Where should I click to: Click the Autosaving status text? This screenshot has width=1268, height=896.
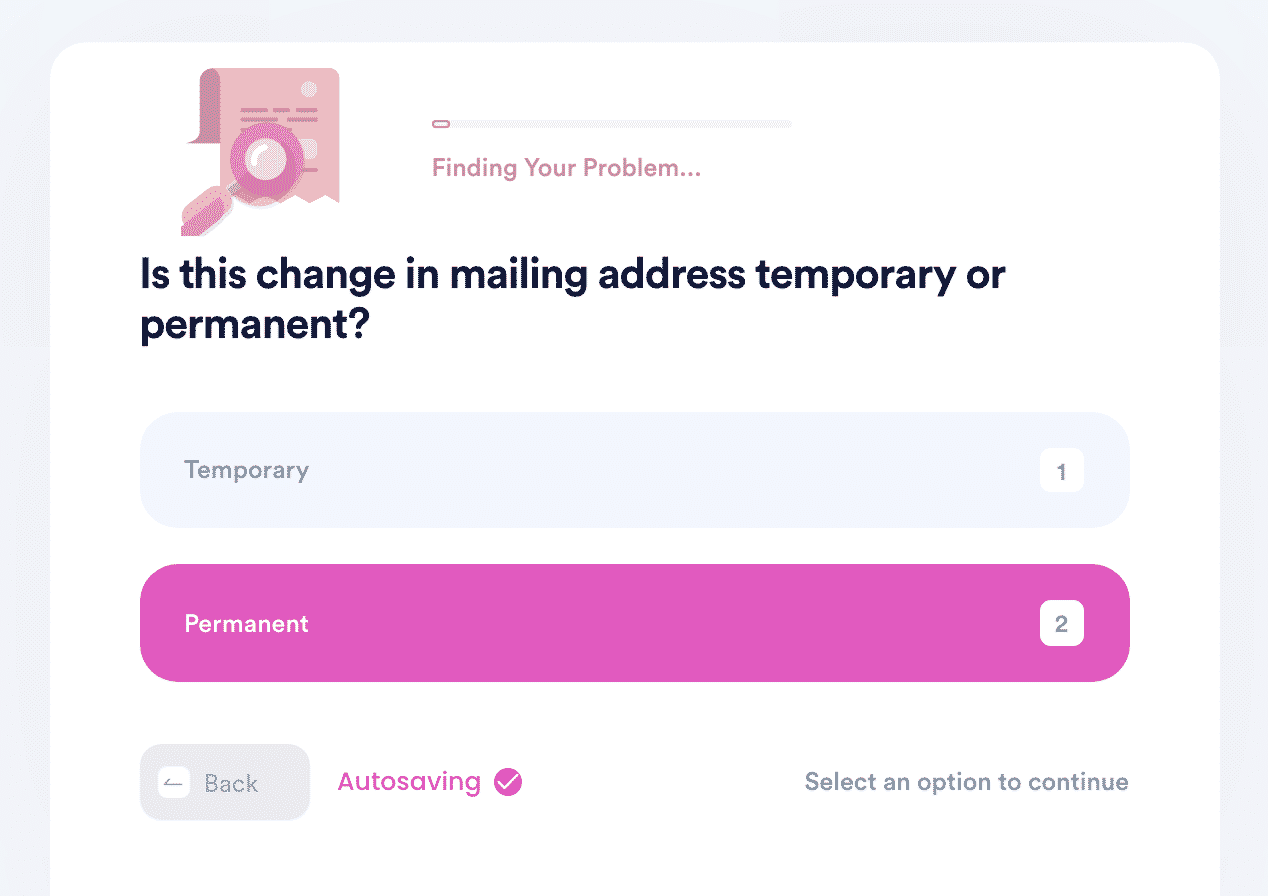point(409,782)
